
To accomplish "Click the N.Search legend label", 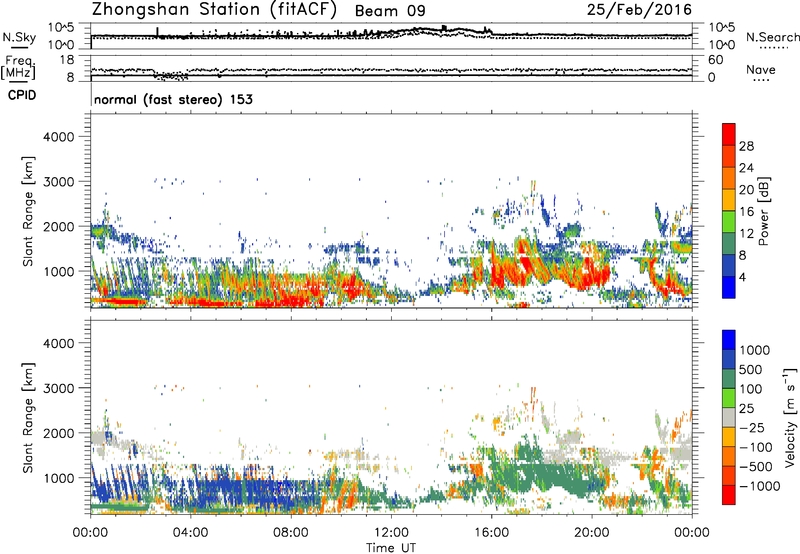I will coord(773,37).
